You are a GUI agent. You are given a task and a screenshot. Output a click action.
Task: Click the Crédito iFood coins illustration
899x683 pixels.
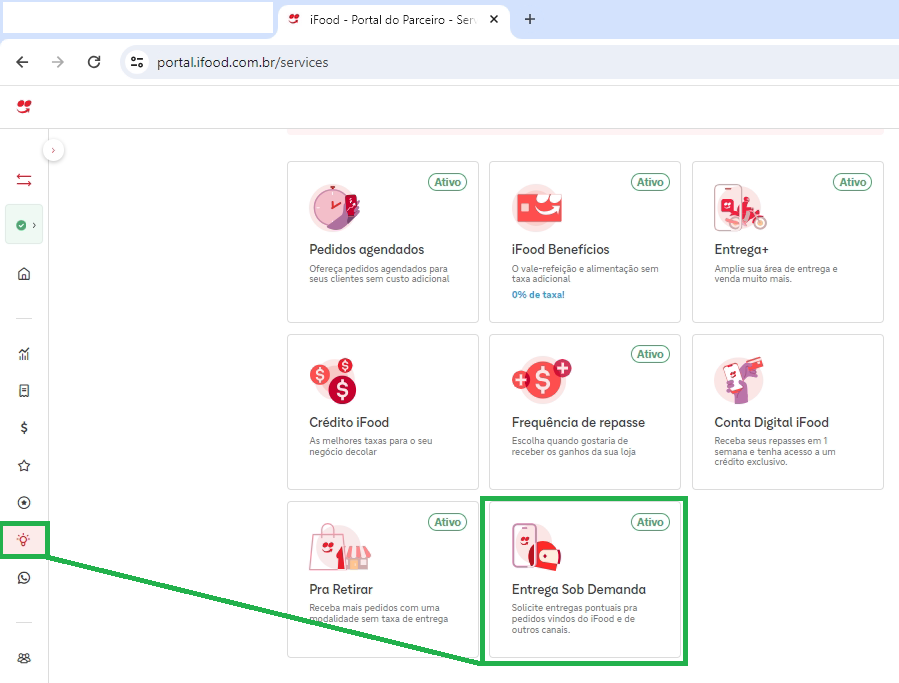click(x=333, y=381)
